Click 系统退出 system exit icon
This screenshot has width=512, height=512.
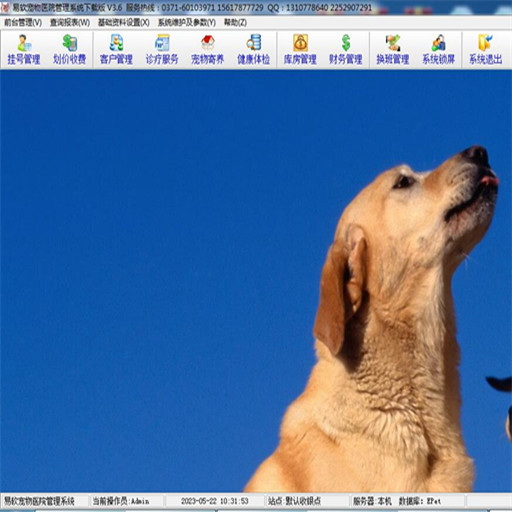point(486,50)
